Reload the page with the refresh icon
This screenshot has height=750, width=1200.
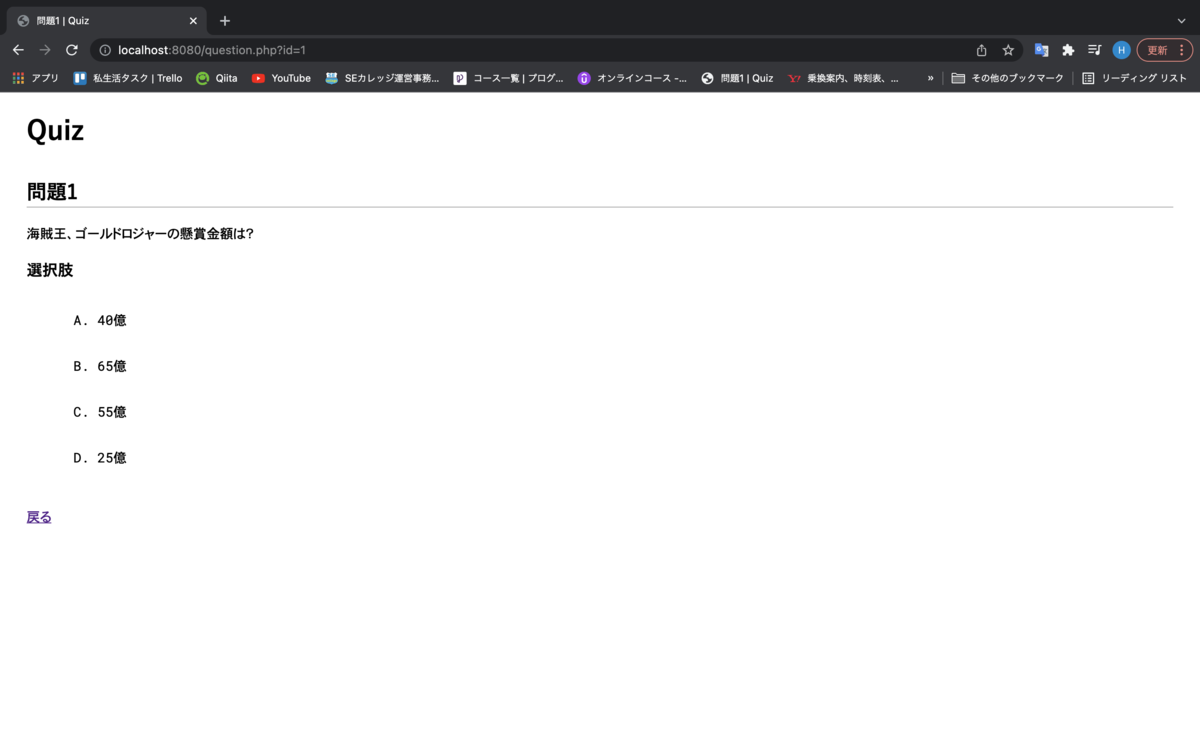click(72, 50)
